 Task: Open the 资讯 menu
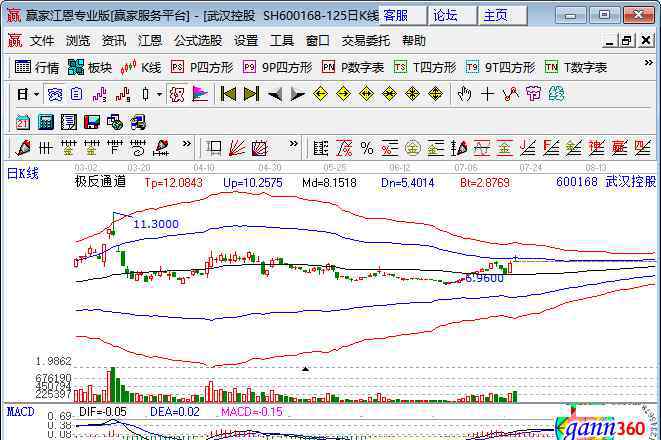coord(114,41)
